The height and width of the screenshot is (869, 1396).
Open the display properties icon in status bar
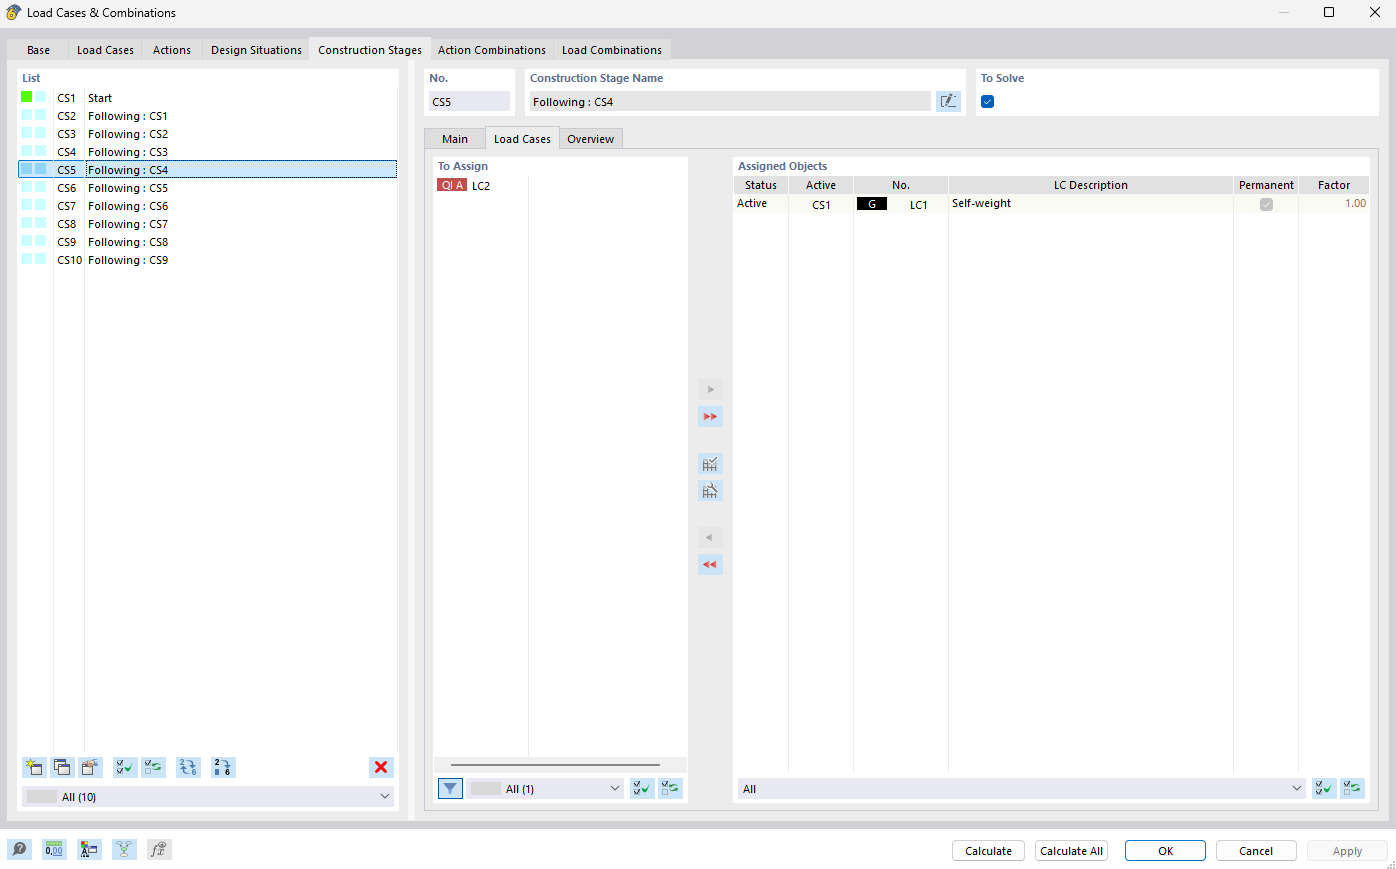click(89, 849)
